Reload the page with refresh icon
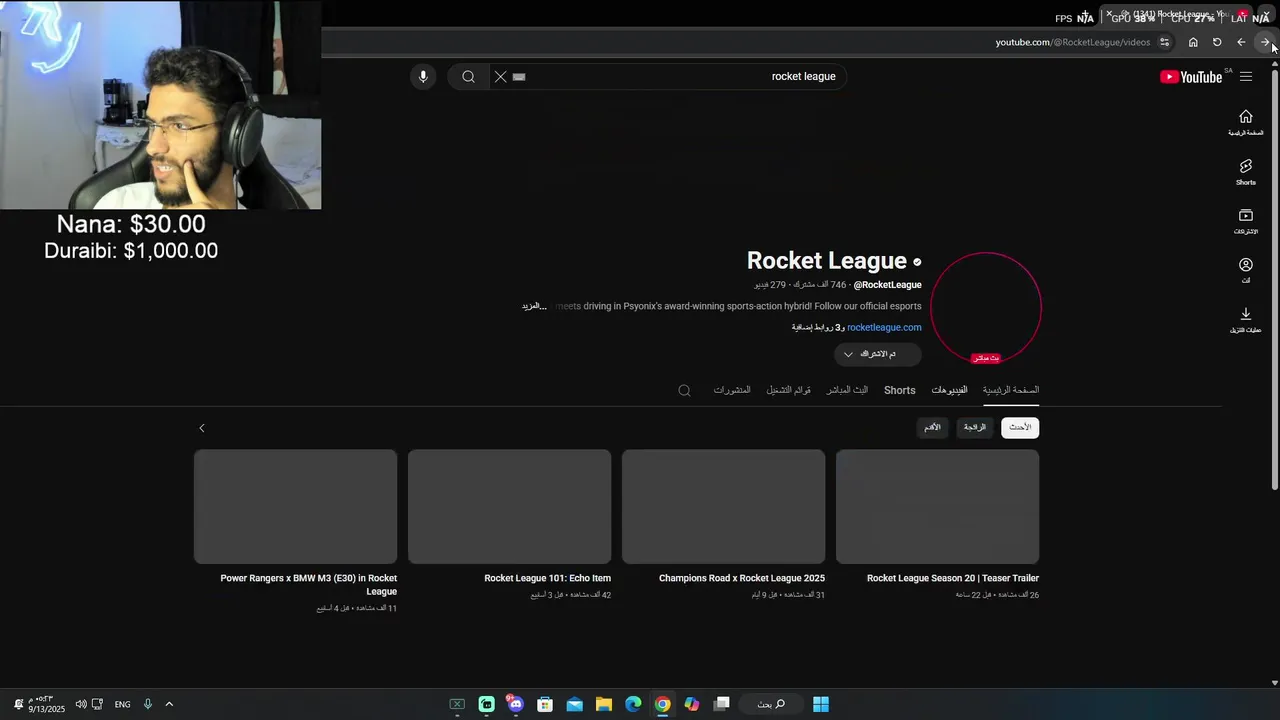The image size is (1280, 720). tap(1217, 42)
